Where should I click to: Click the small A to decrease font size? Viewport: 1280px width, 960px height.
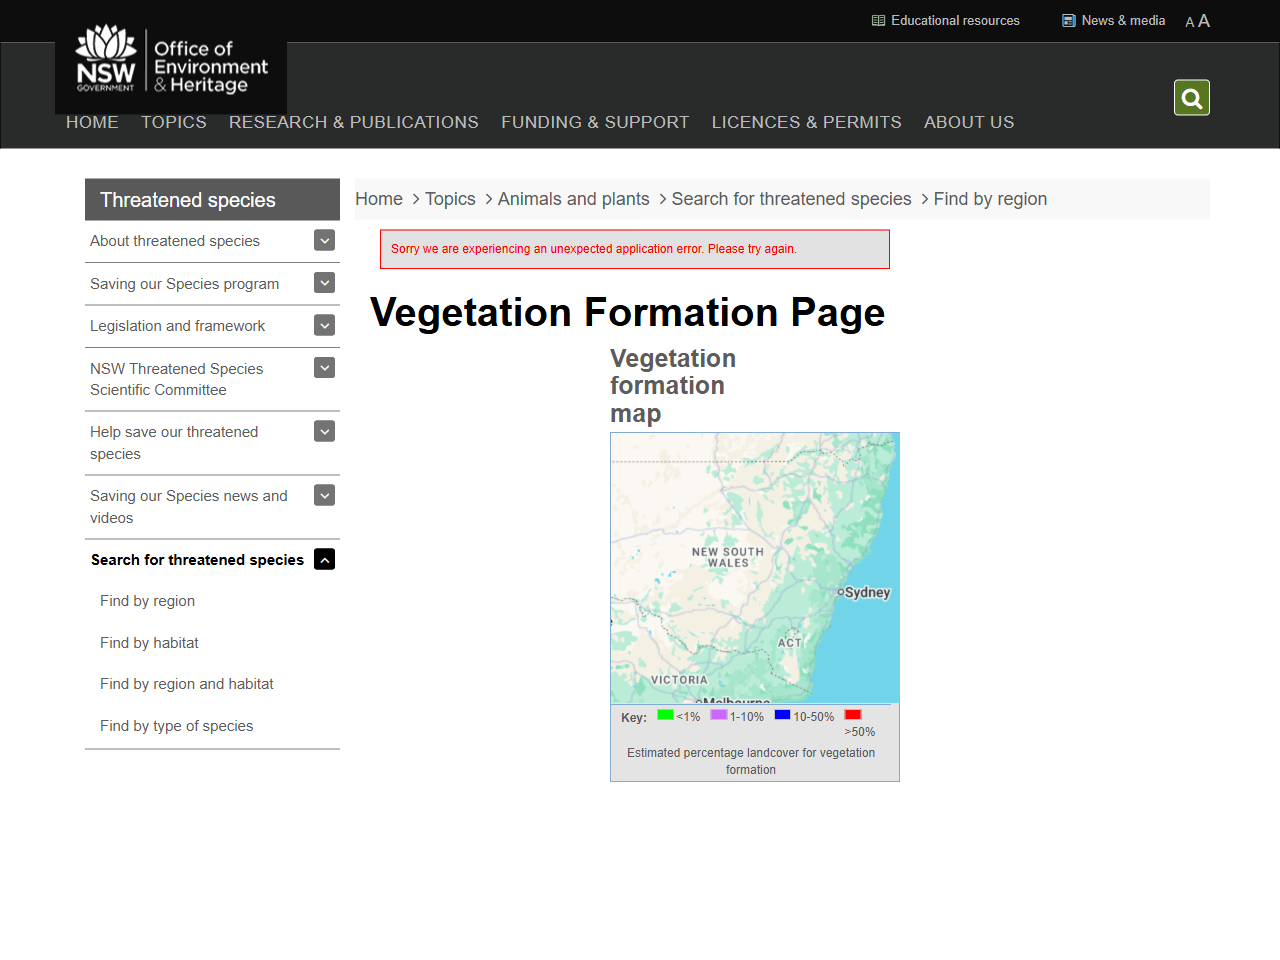coord(1189,22)
